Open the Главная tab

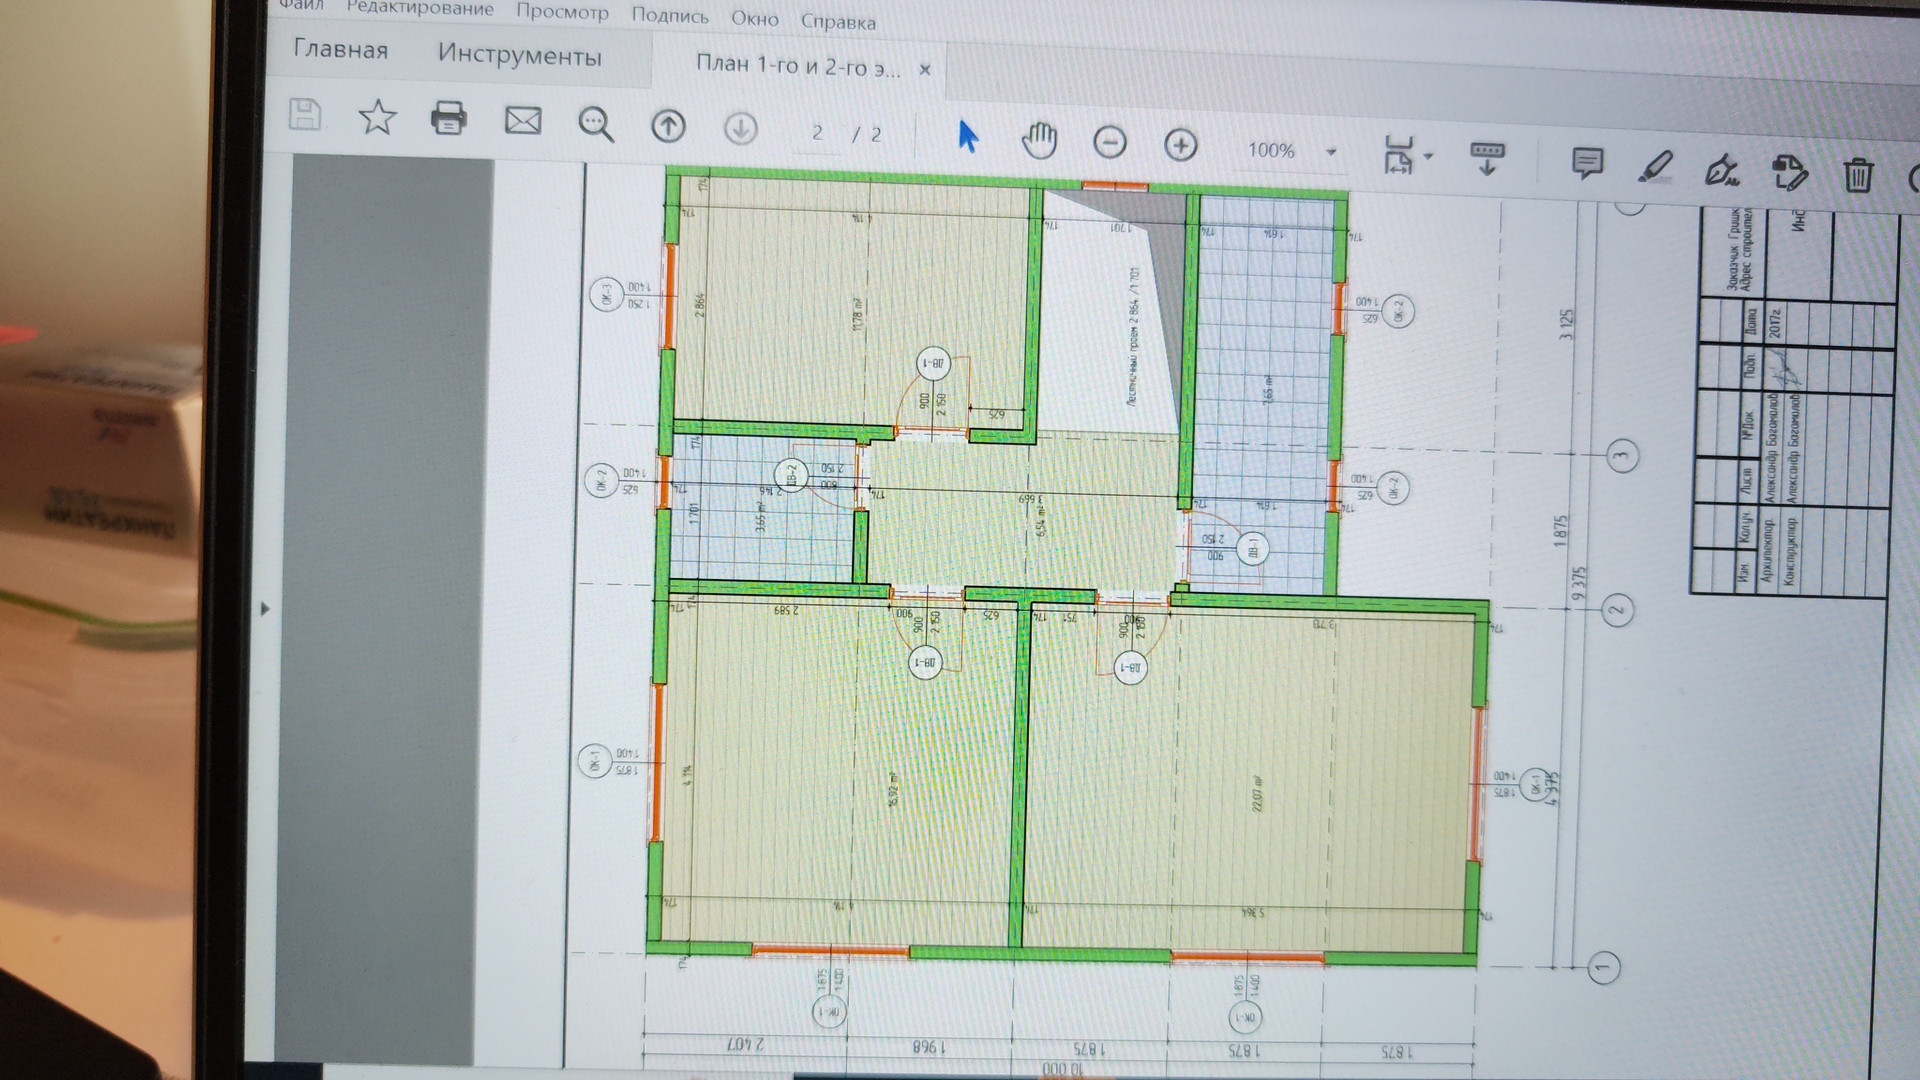coord(340,50)
